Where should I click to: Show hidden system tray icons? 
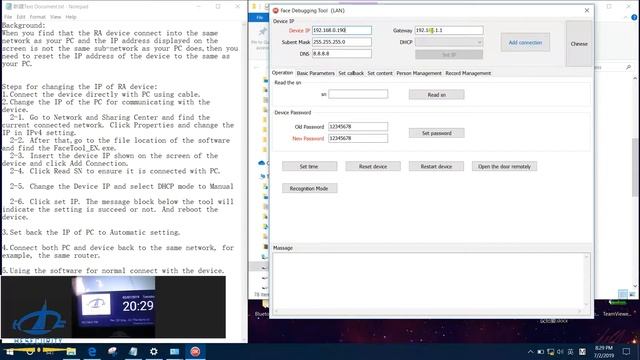530,351
